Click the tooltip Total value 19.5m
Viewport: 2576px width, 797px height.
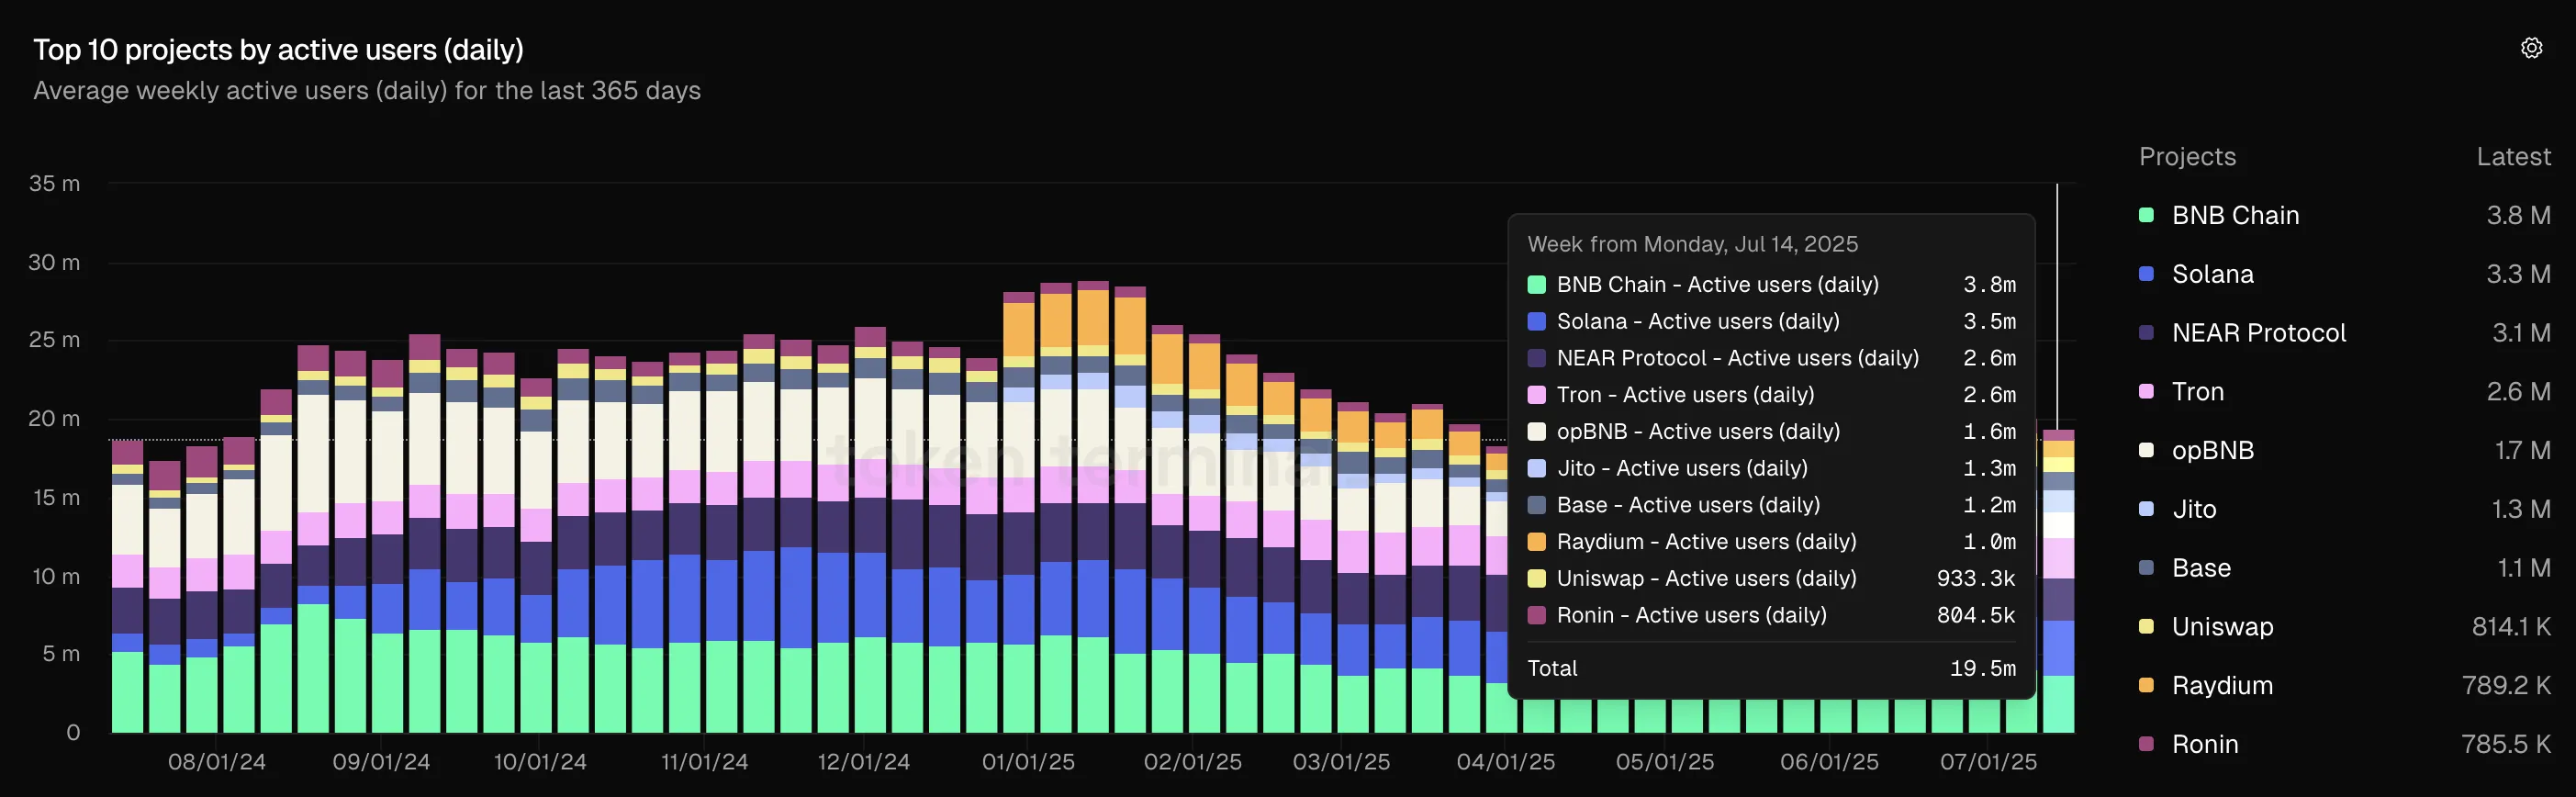[x=1982, y=668]
